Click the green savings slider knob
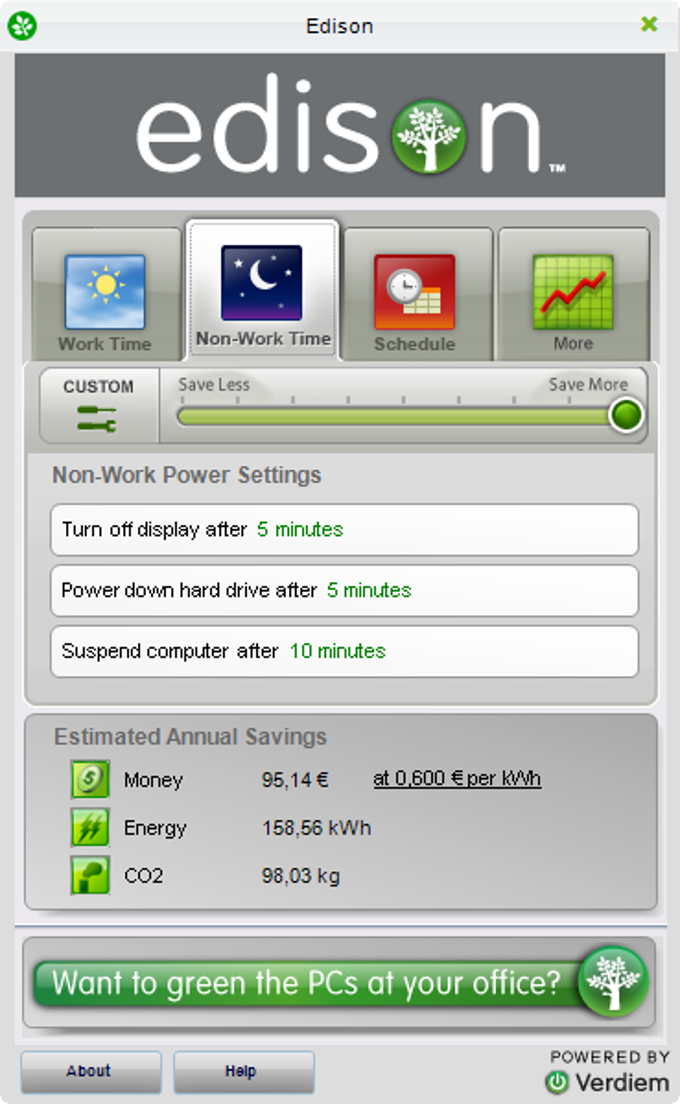680x1104 pixels. 626,415
